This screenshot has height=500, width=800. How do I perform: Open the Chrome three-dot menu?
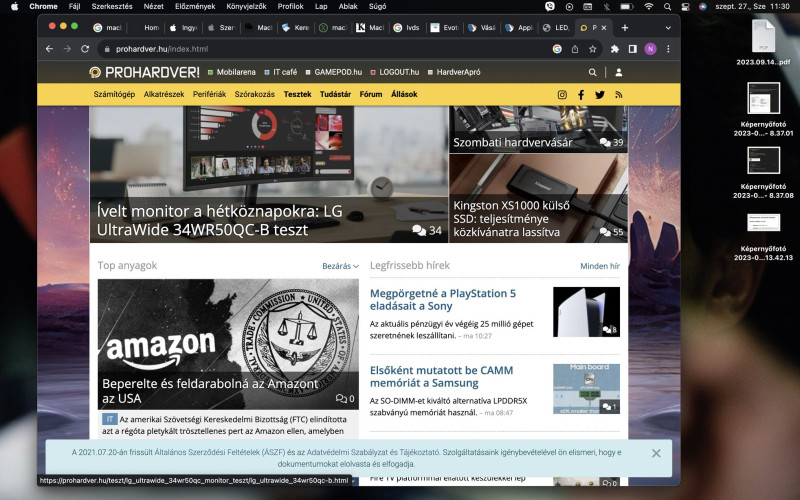pos(668,49)
